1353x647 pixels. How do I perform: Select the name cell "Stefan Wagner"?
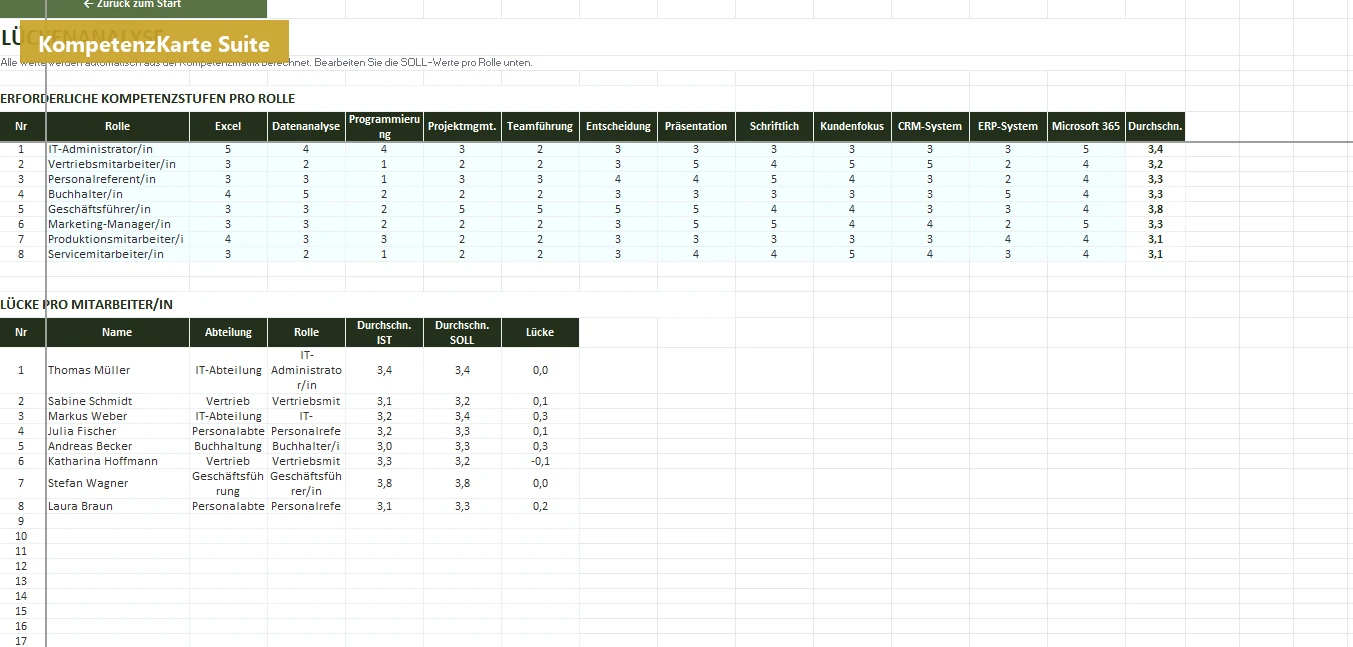(x=118, y=483)
